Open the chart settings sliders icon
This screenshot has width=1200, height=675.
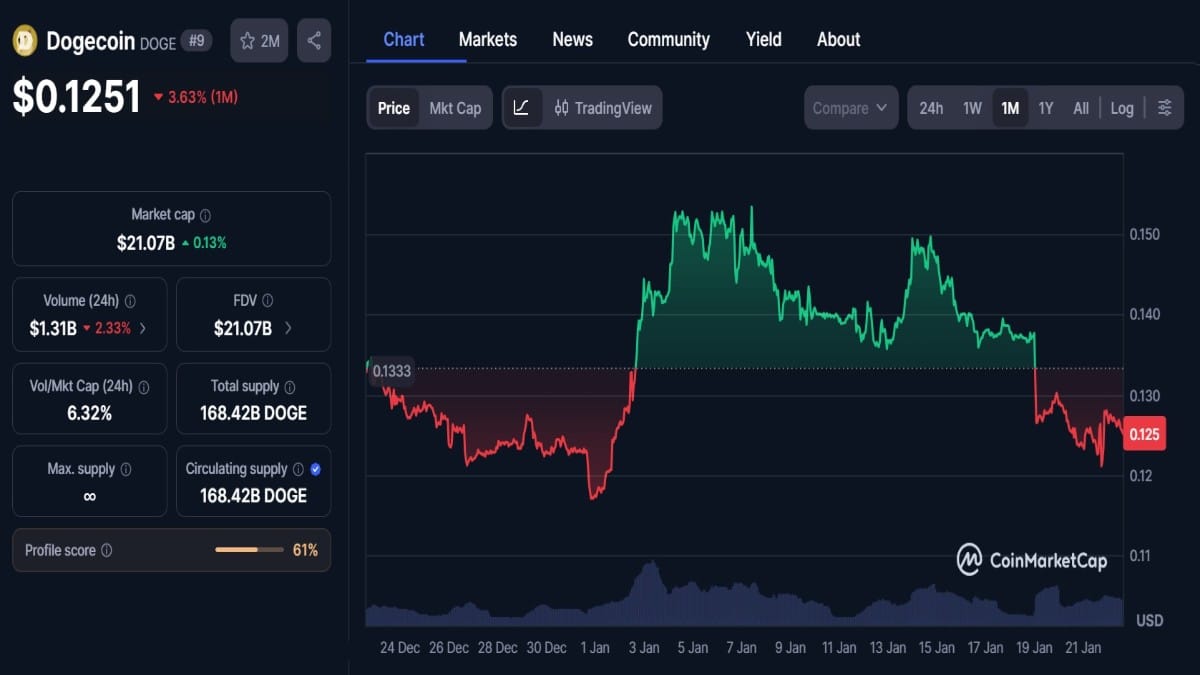click(x=1164, y=107)
